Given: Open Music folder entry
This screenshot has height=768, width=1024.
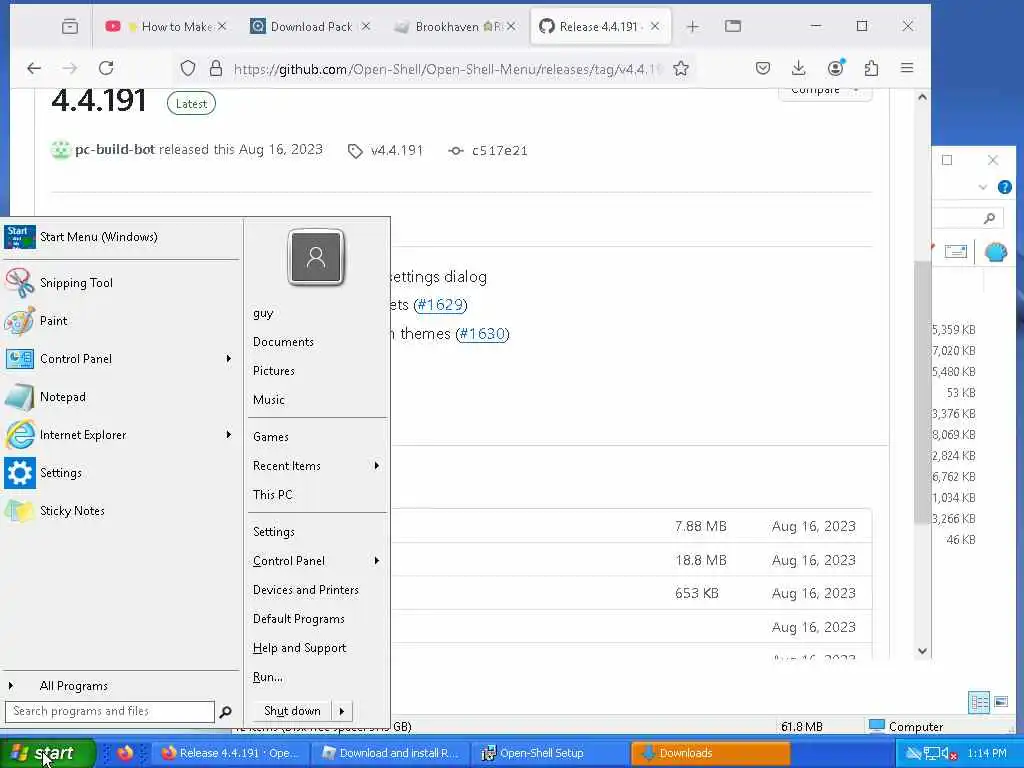Looking at the screenshot, I should [268, 400].
